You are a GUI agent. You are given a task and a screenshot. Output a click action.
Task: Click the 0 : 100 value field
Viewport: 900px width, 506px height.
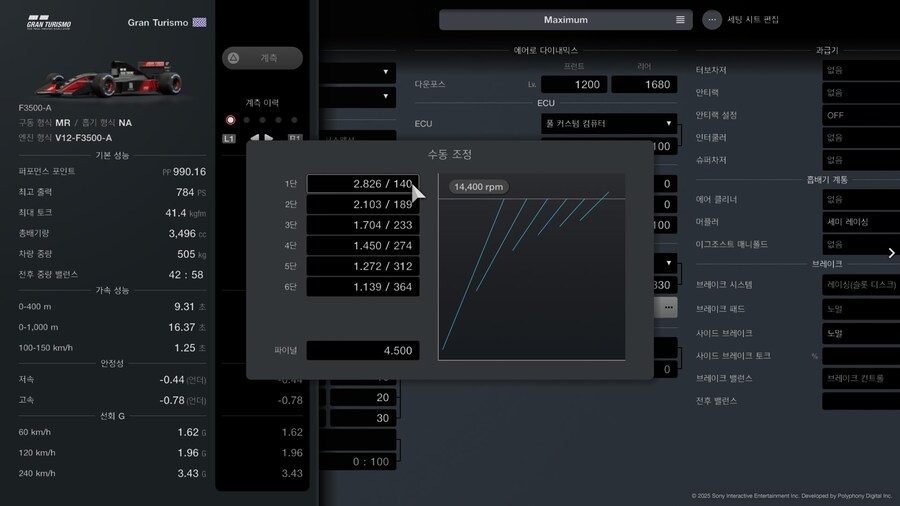[x=358, y=461]
